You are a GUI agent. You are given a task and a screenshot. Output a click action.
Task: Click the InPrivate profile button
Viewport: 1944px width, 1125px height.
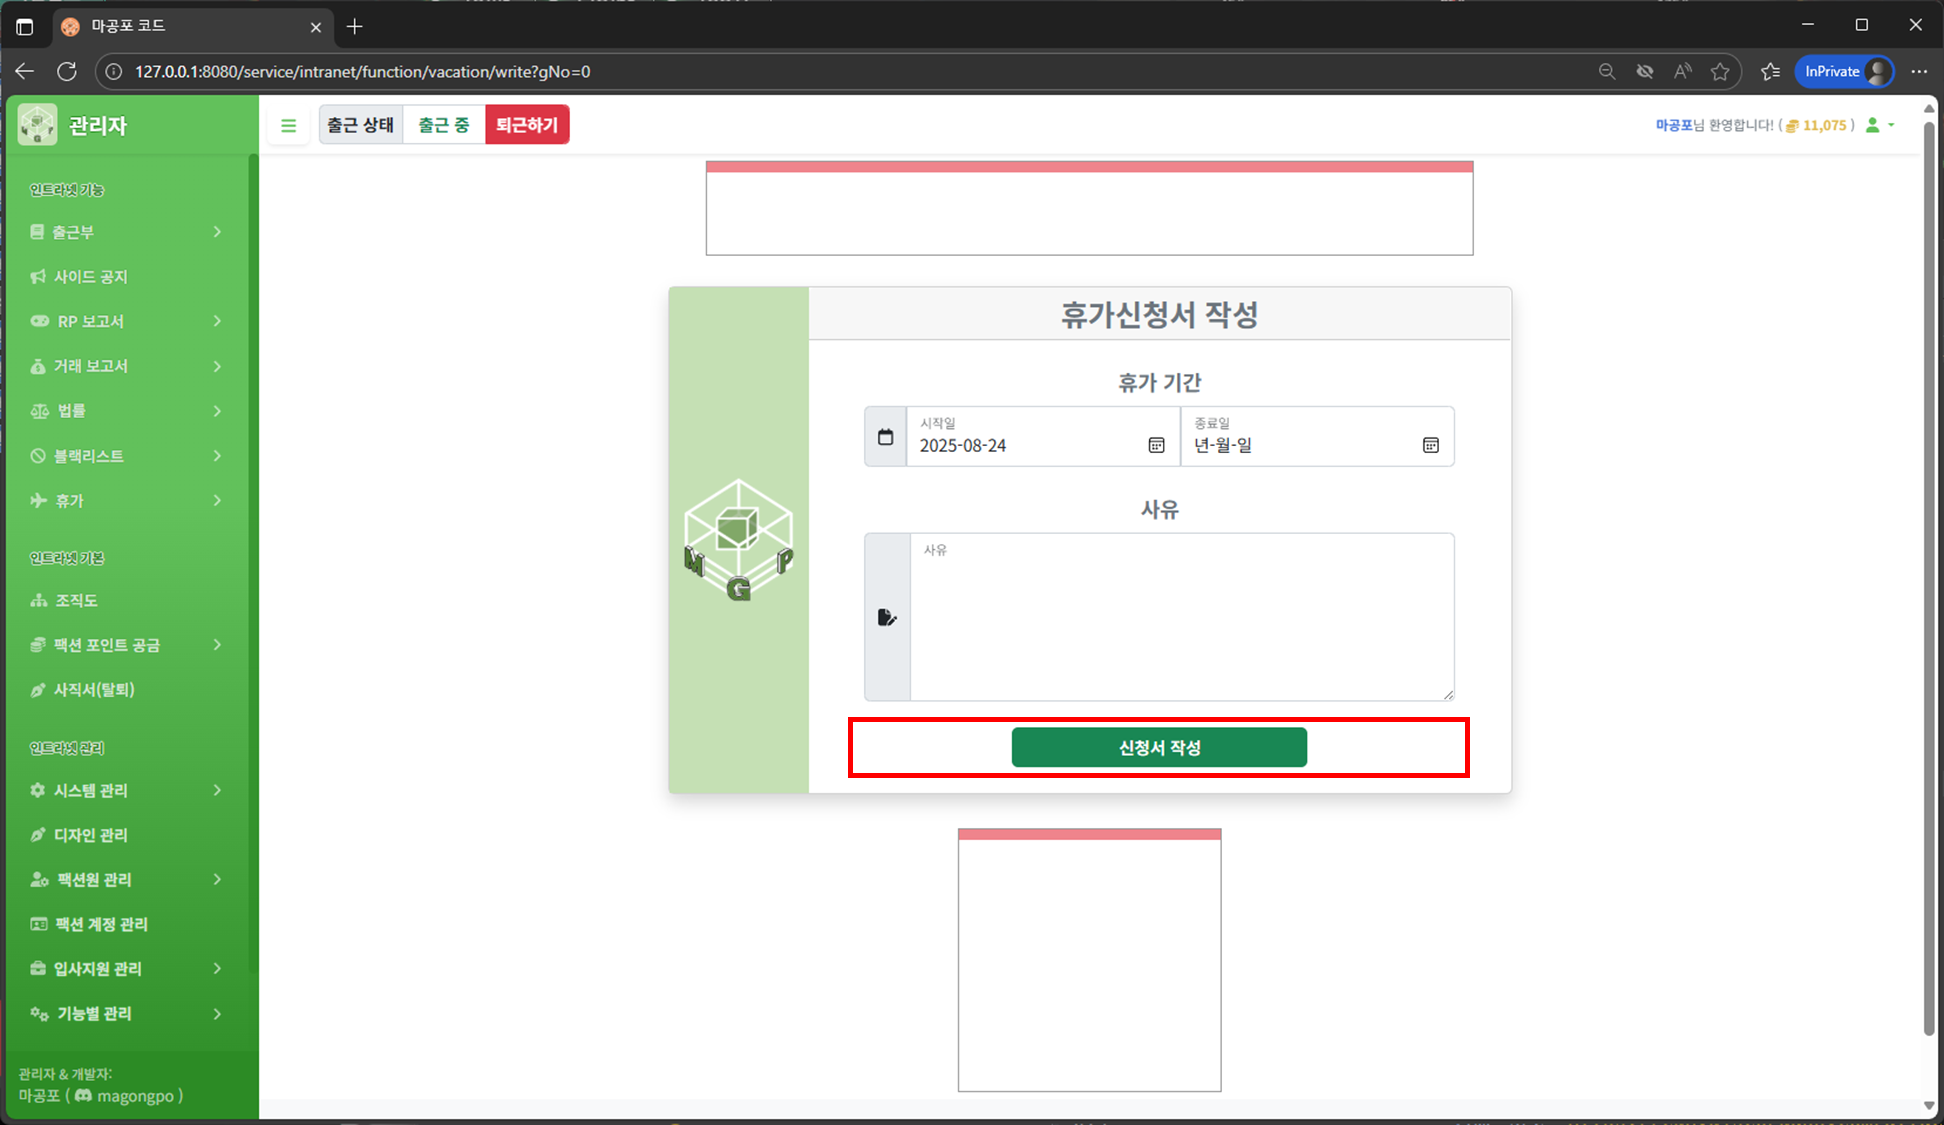(1845, 72)
